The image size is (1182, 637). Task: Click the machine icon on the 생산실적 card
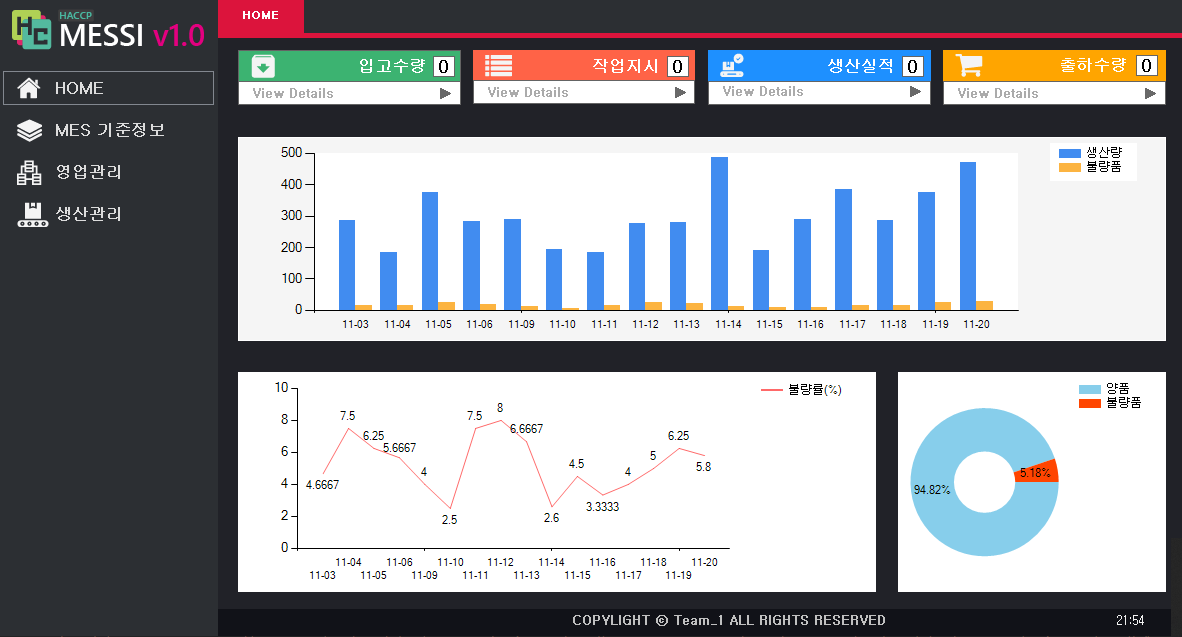(x=730, y=64)
